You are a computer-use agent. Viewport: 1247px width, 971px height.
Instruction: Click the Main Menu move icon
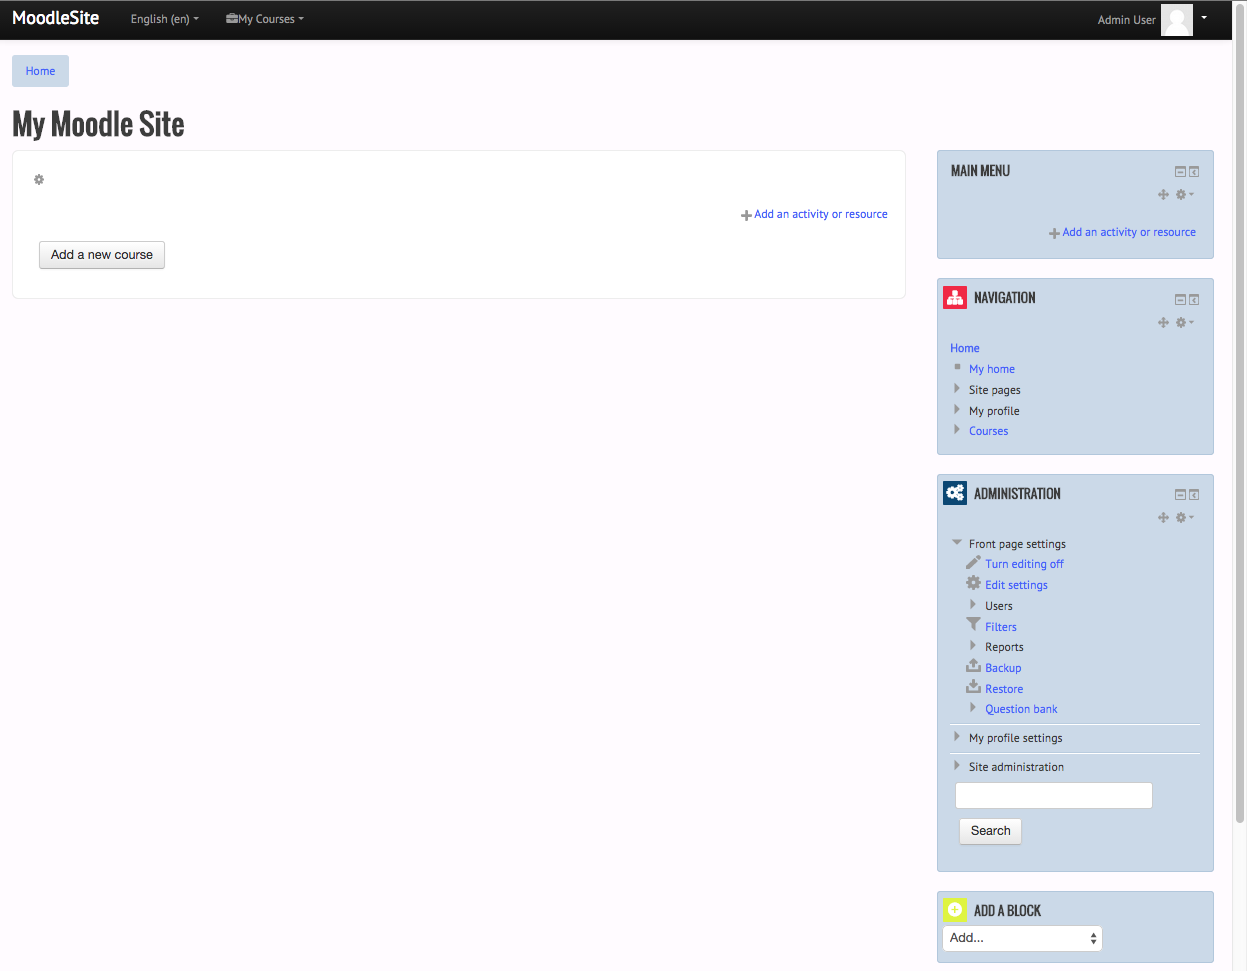[1163, 195]
